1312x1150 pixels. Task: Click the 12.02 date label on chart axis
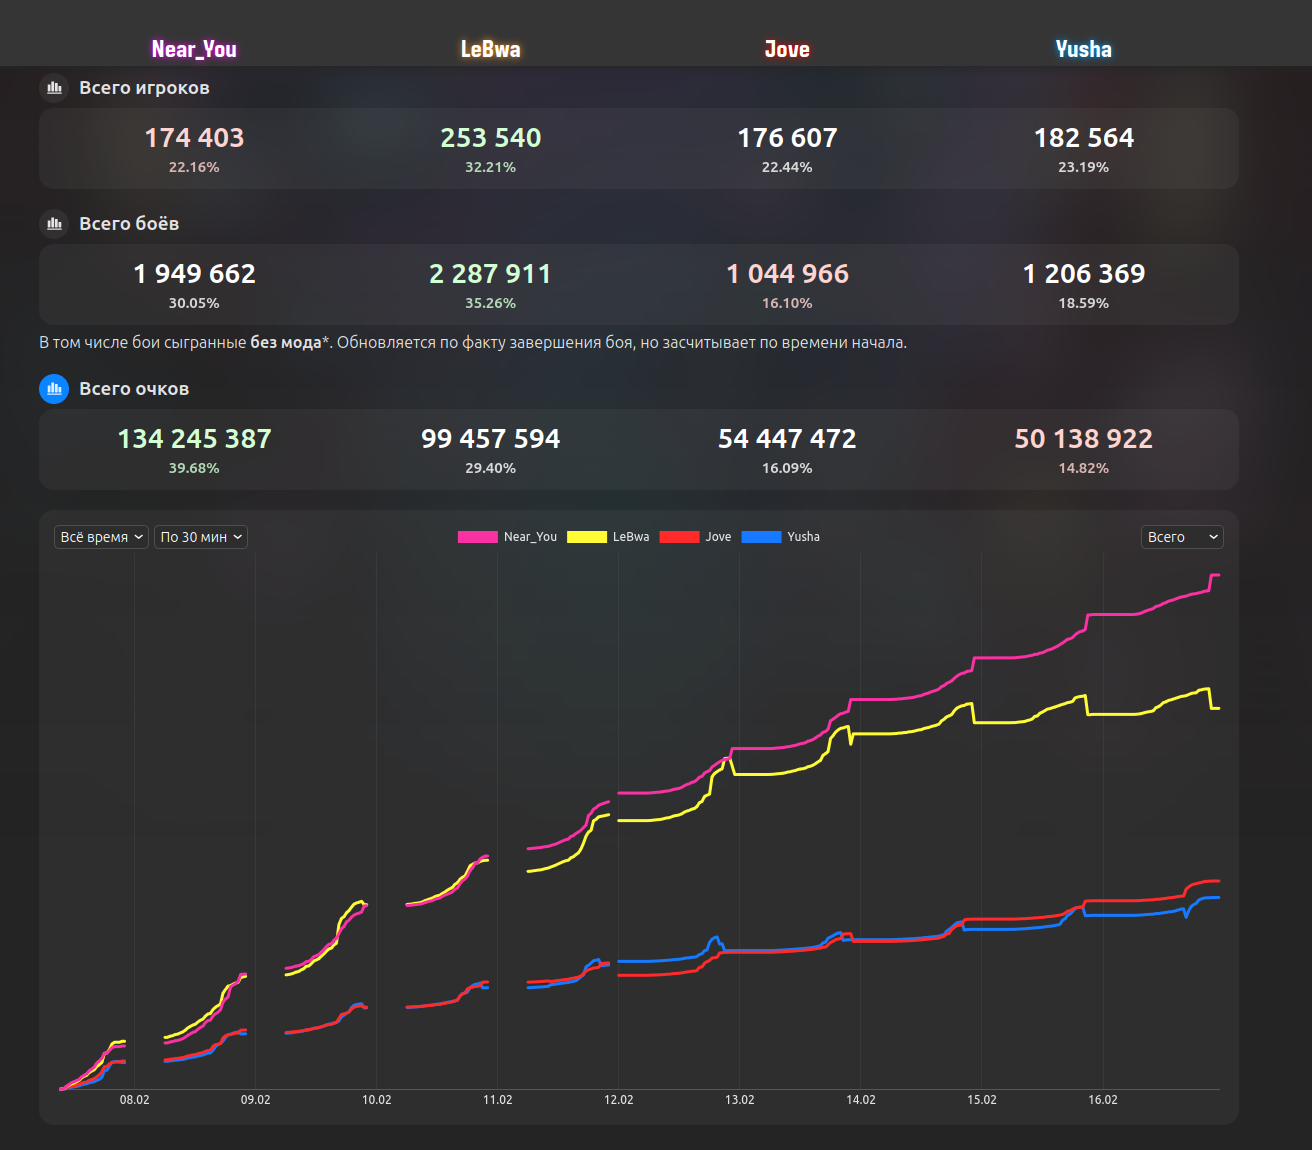618,1100
